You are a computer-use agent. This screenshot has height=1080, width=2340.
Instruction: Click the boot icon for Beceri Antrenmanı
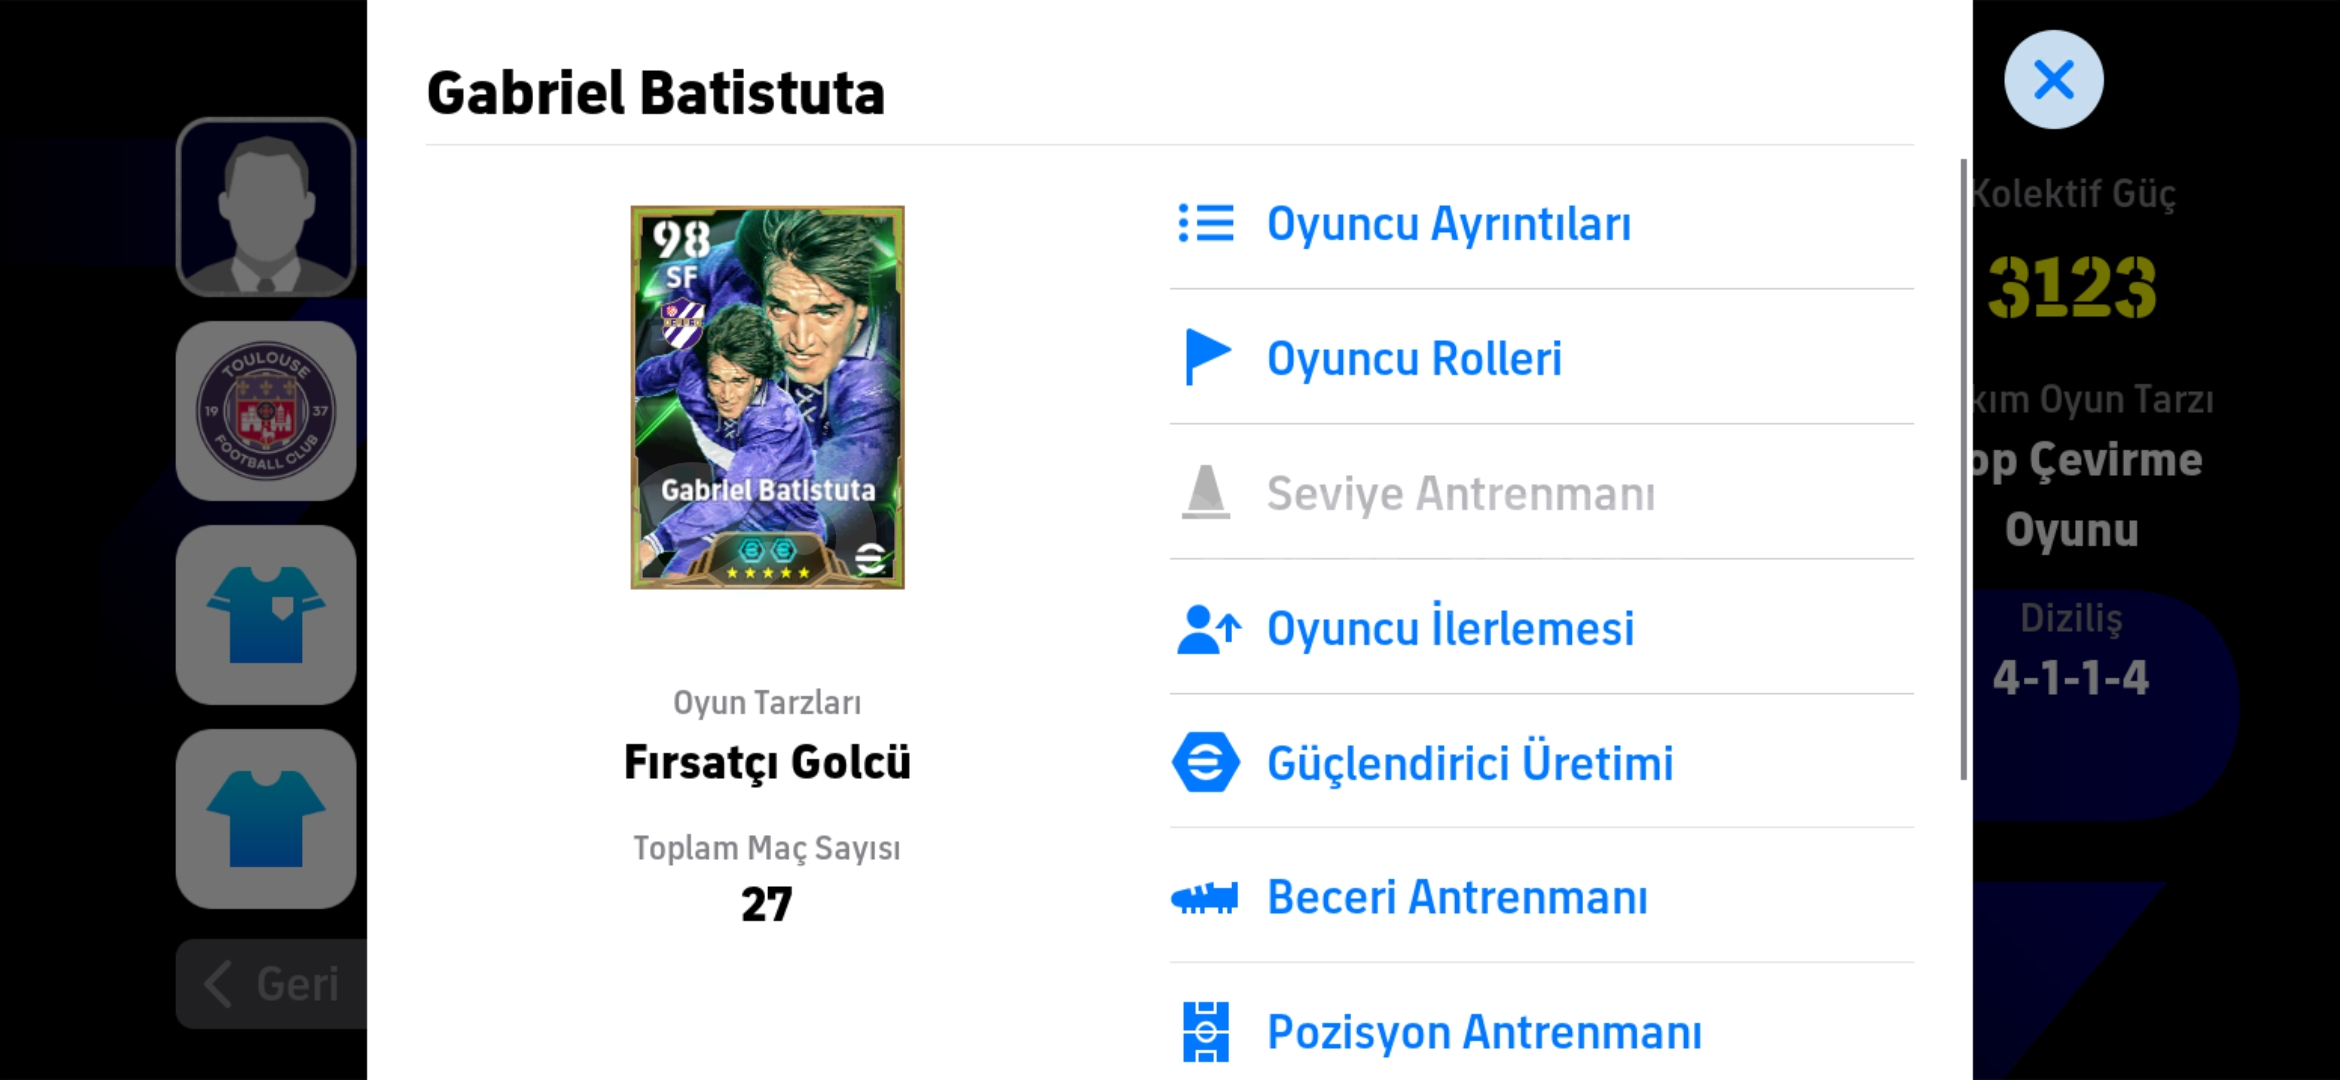(1205, 897)
